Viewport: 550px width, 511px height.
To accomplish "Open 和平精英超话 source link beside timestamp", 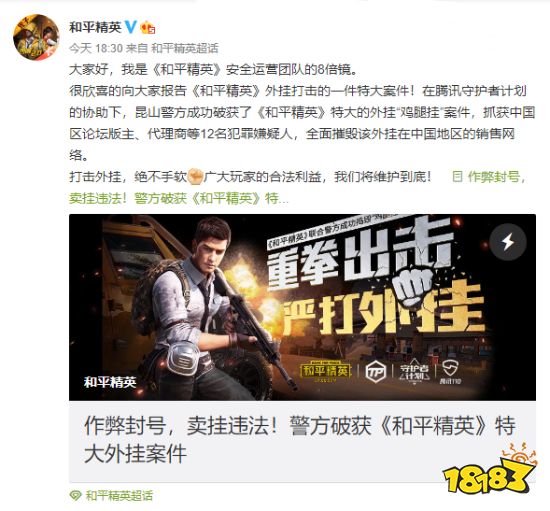I will (x=185, y=48).
